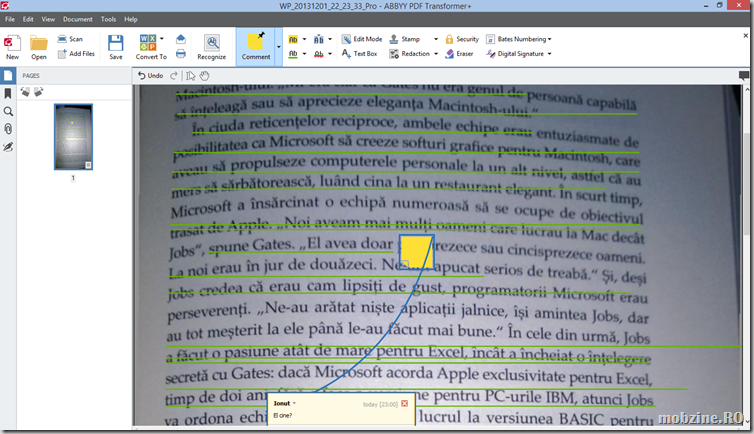Image resolution: width=754 pixels, height=434 pixels.
Task: Expand the Ionut author dropdown in note
Action: click(294, 404)
